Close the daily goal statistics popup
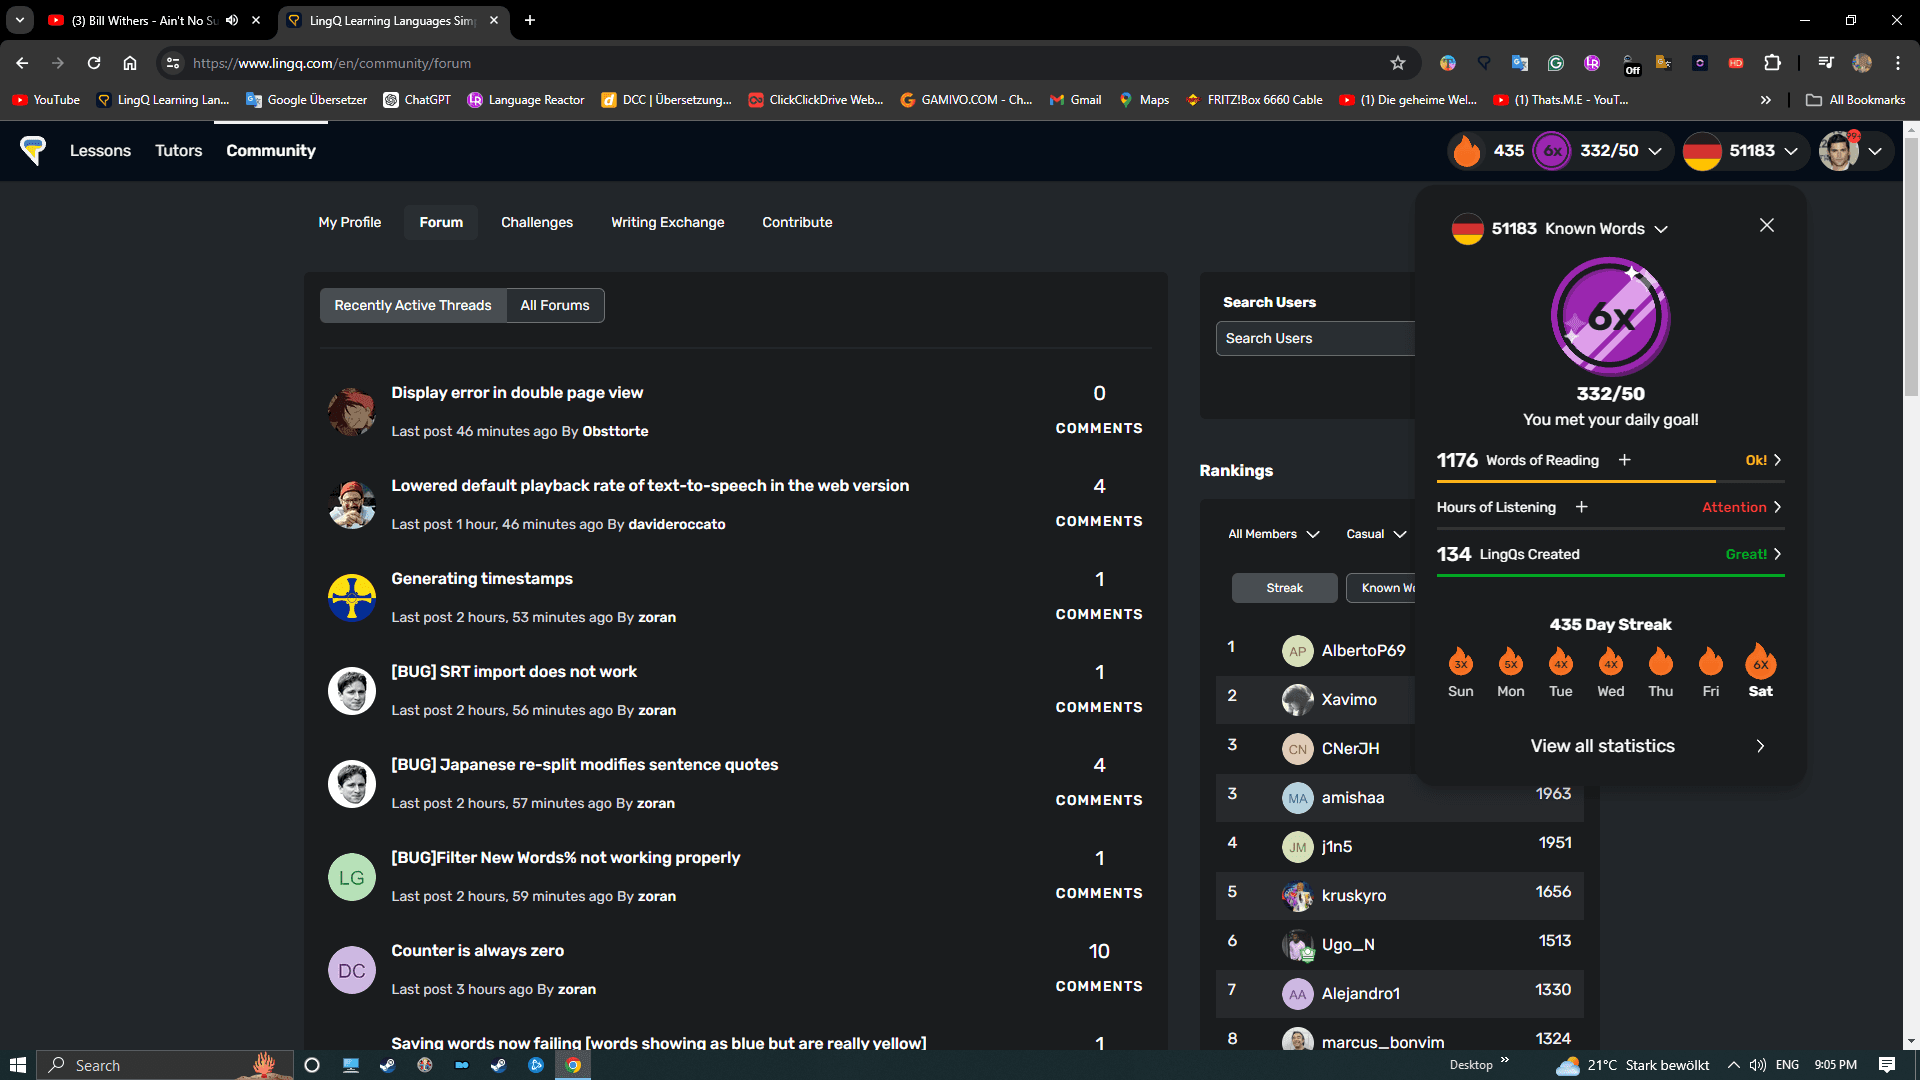This screenshot has height=1080, width=1920. (1767, 225)
